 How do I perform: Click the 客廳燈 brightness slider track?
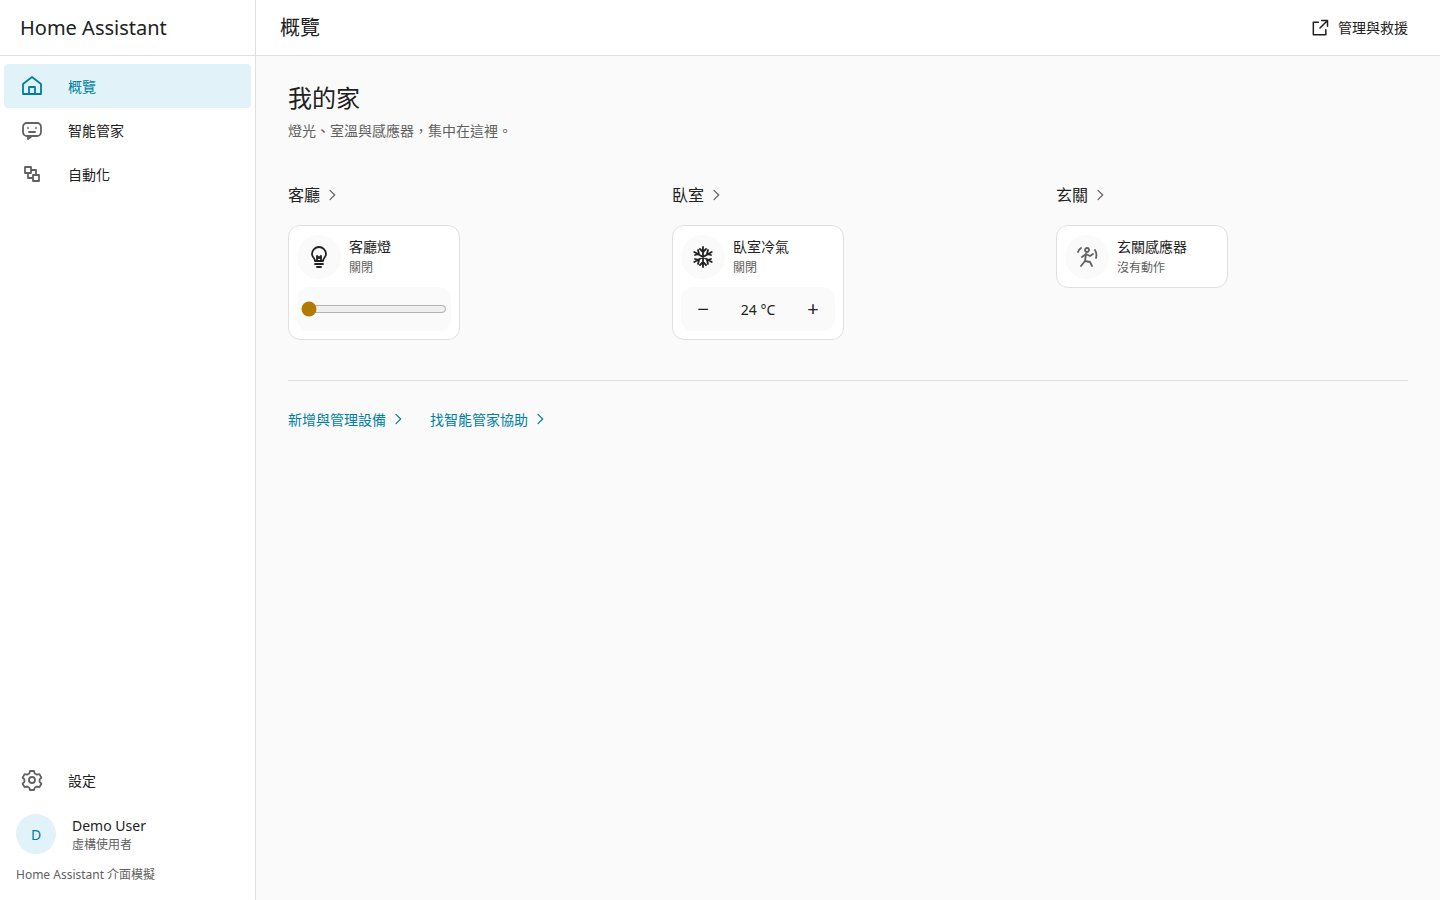[374, 309]
